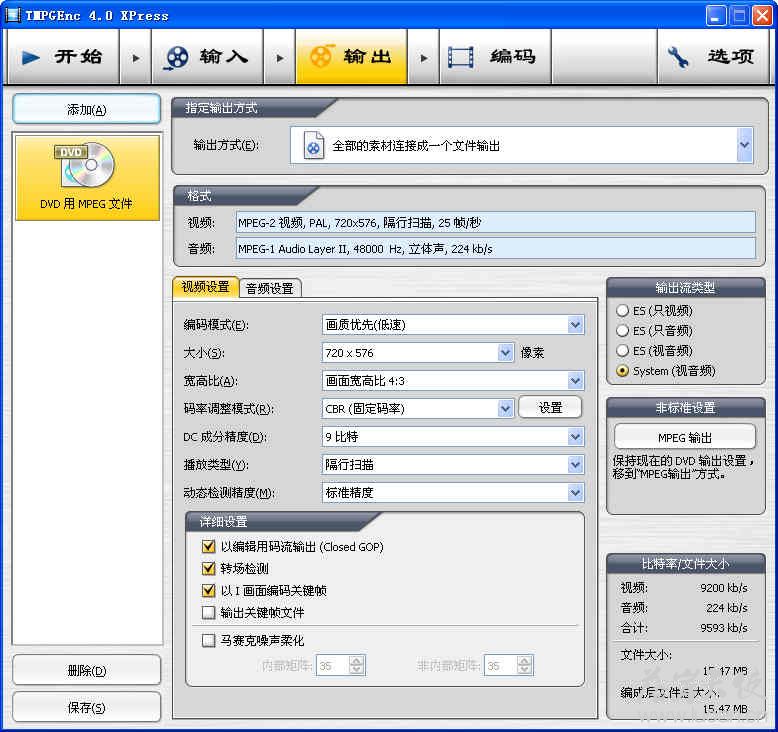
Task: Click the 音频 format field MPEG-1 Audio Layer II
Action: tap(495, 248)
